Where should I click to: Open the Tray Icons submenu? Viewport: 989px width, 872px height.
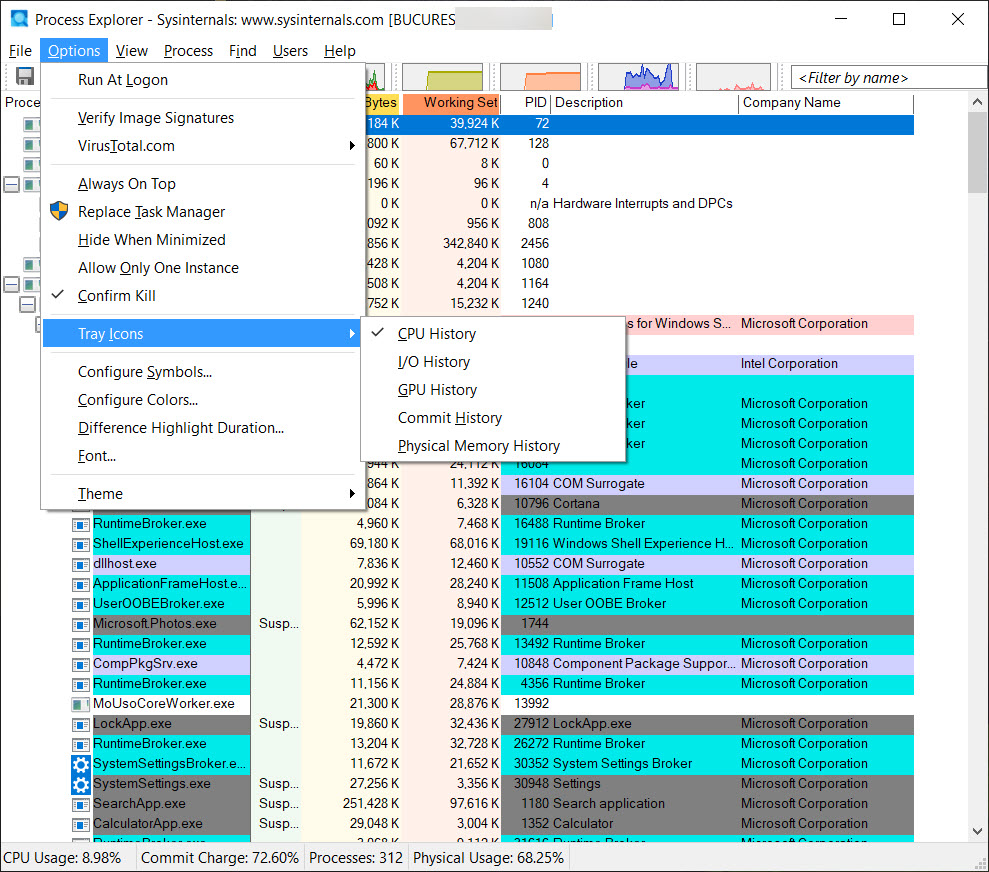[202, 334]
